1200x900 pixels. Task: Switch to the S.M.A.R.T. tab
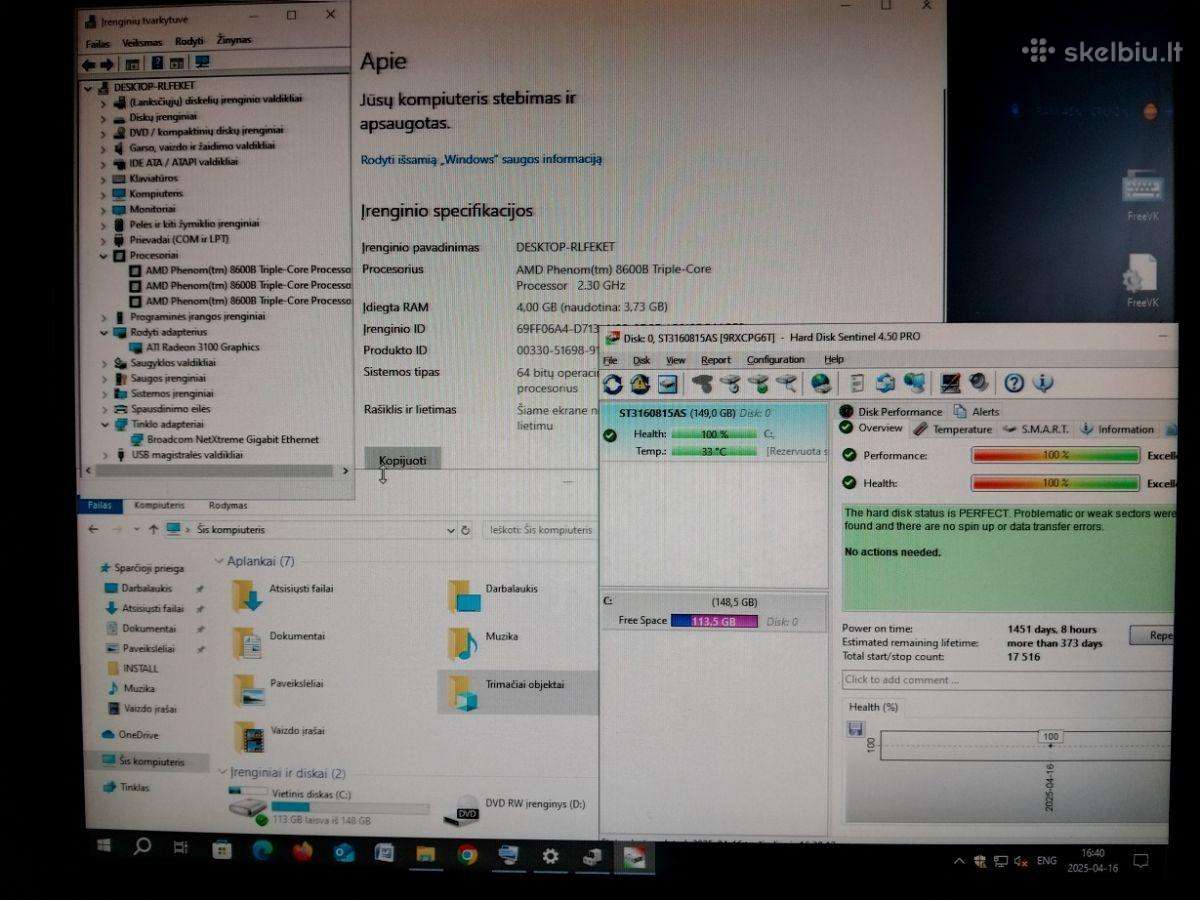pyautogui.click(x=1036, y=429)
